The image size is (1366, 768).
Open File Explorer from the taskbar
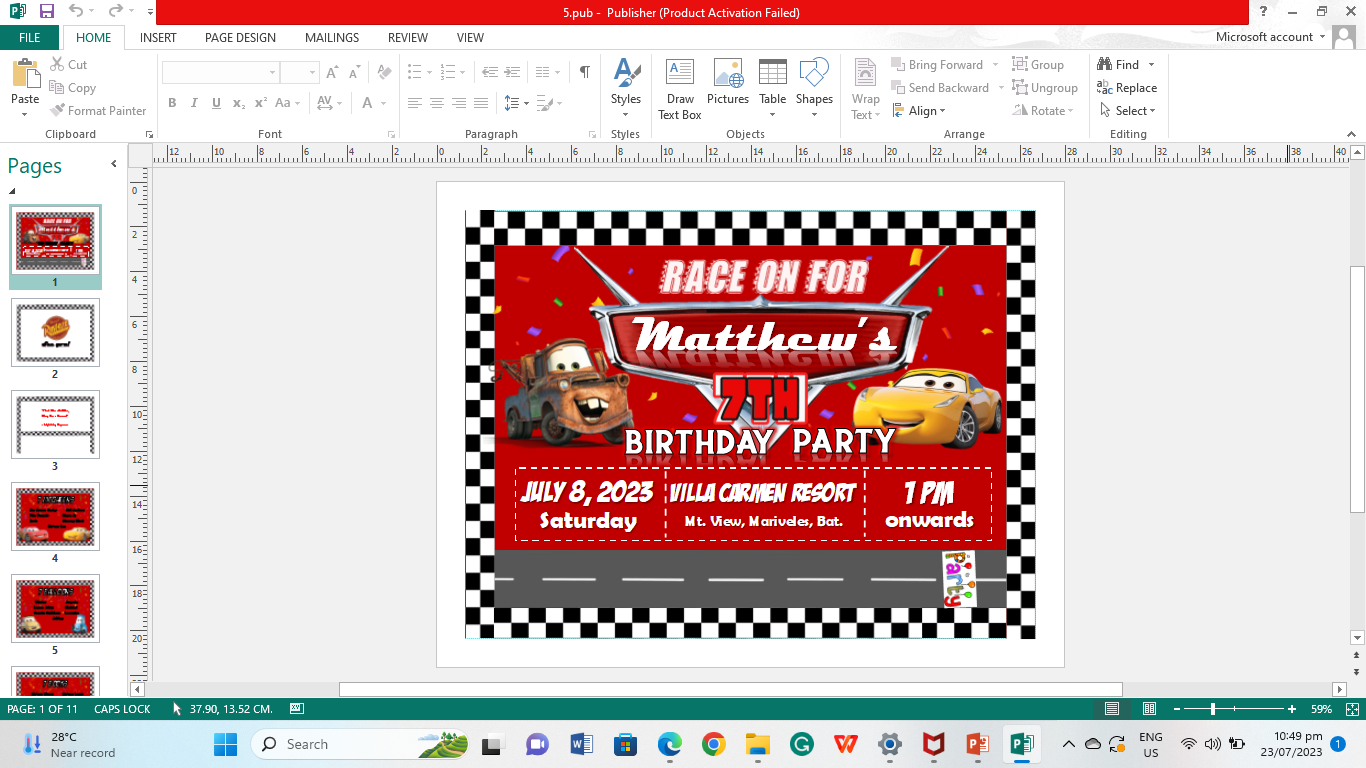click(757, 744)
